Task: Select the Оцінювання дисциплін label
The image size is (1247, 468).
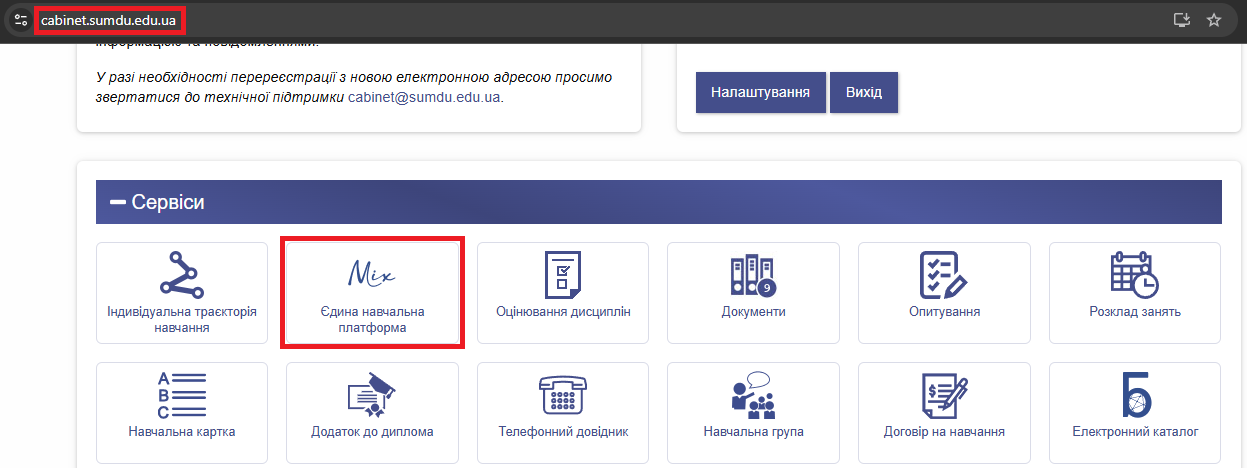Action: (x=563, y=311)
